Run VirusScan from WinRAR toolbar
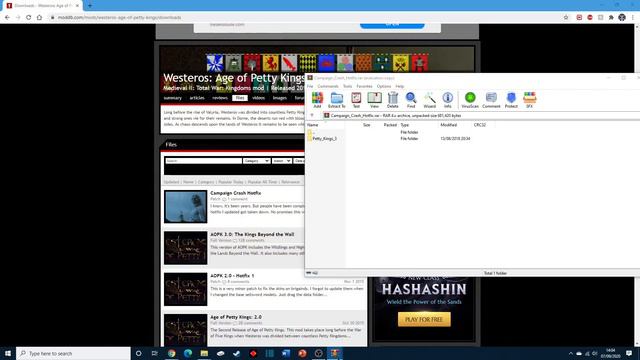This screenshot has height=360, width=640. (x=470, y=100)
